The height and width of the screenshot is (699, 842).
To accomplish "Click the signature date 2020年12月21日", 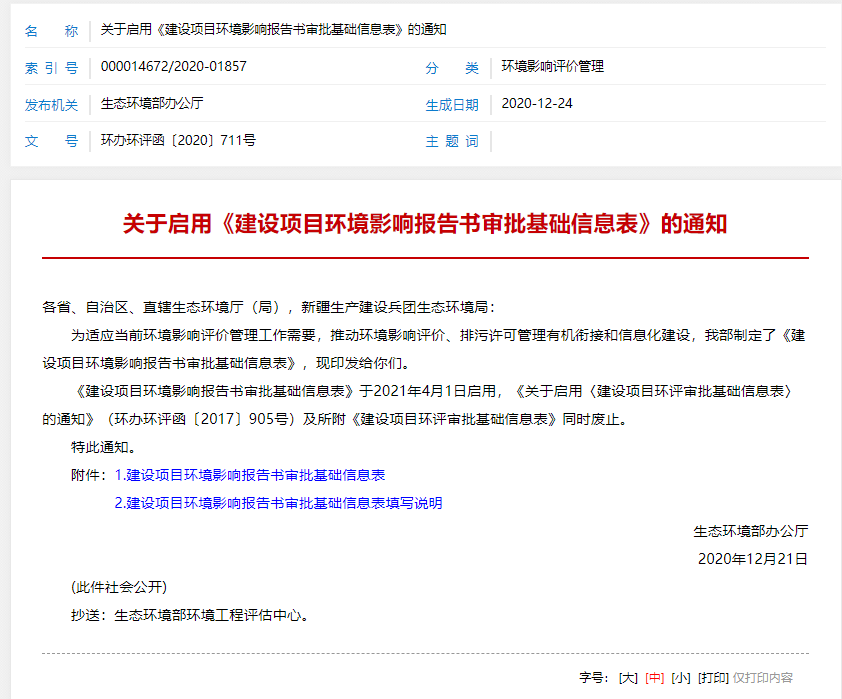I will (752, 558).
